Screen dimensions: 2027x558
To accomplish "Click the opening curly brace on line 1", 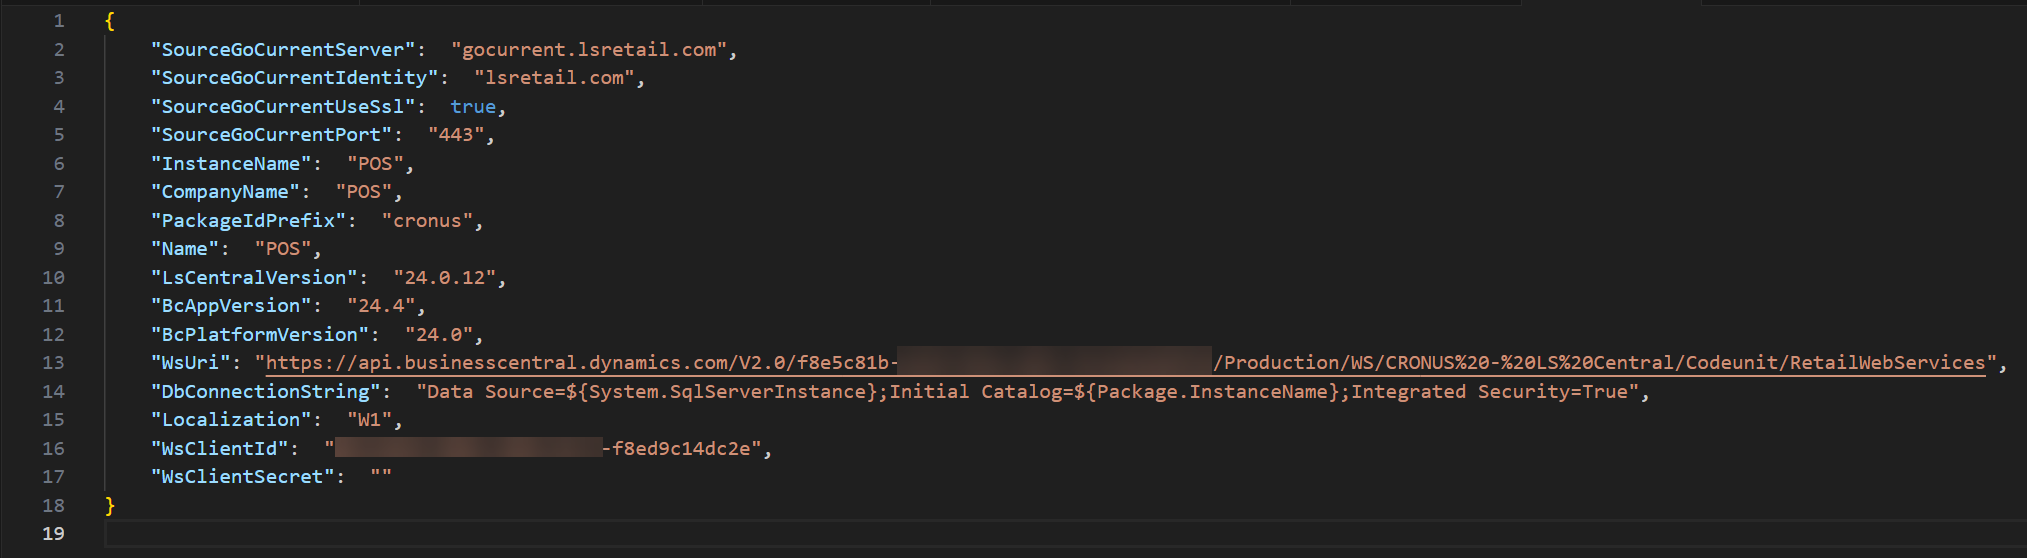I will pos(110,21).
